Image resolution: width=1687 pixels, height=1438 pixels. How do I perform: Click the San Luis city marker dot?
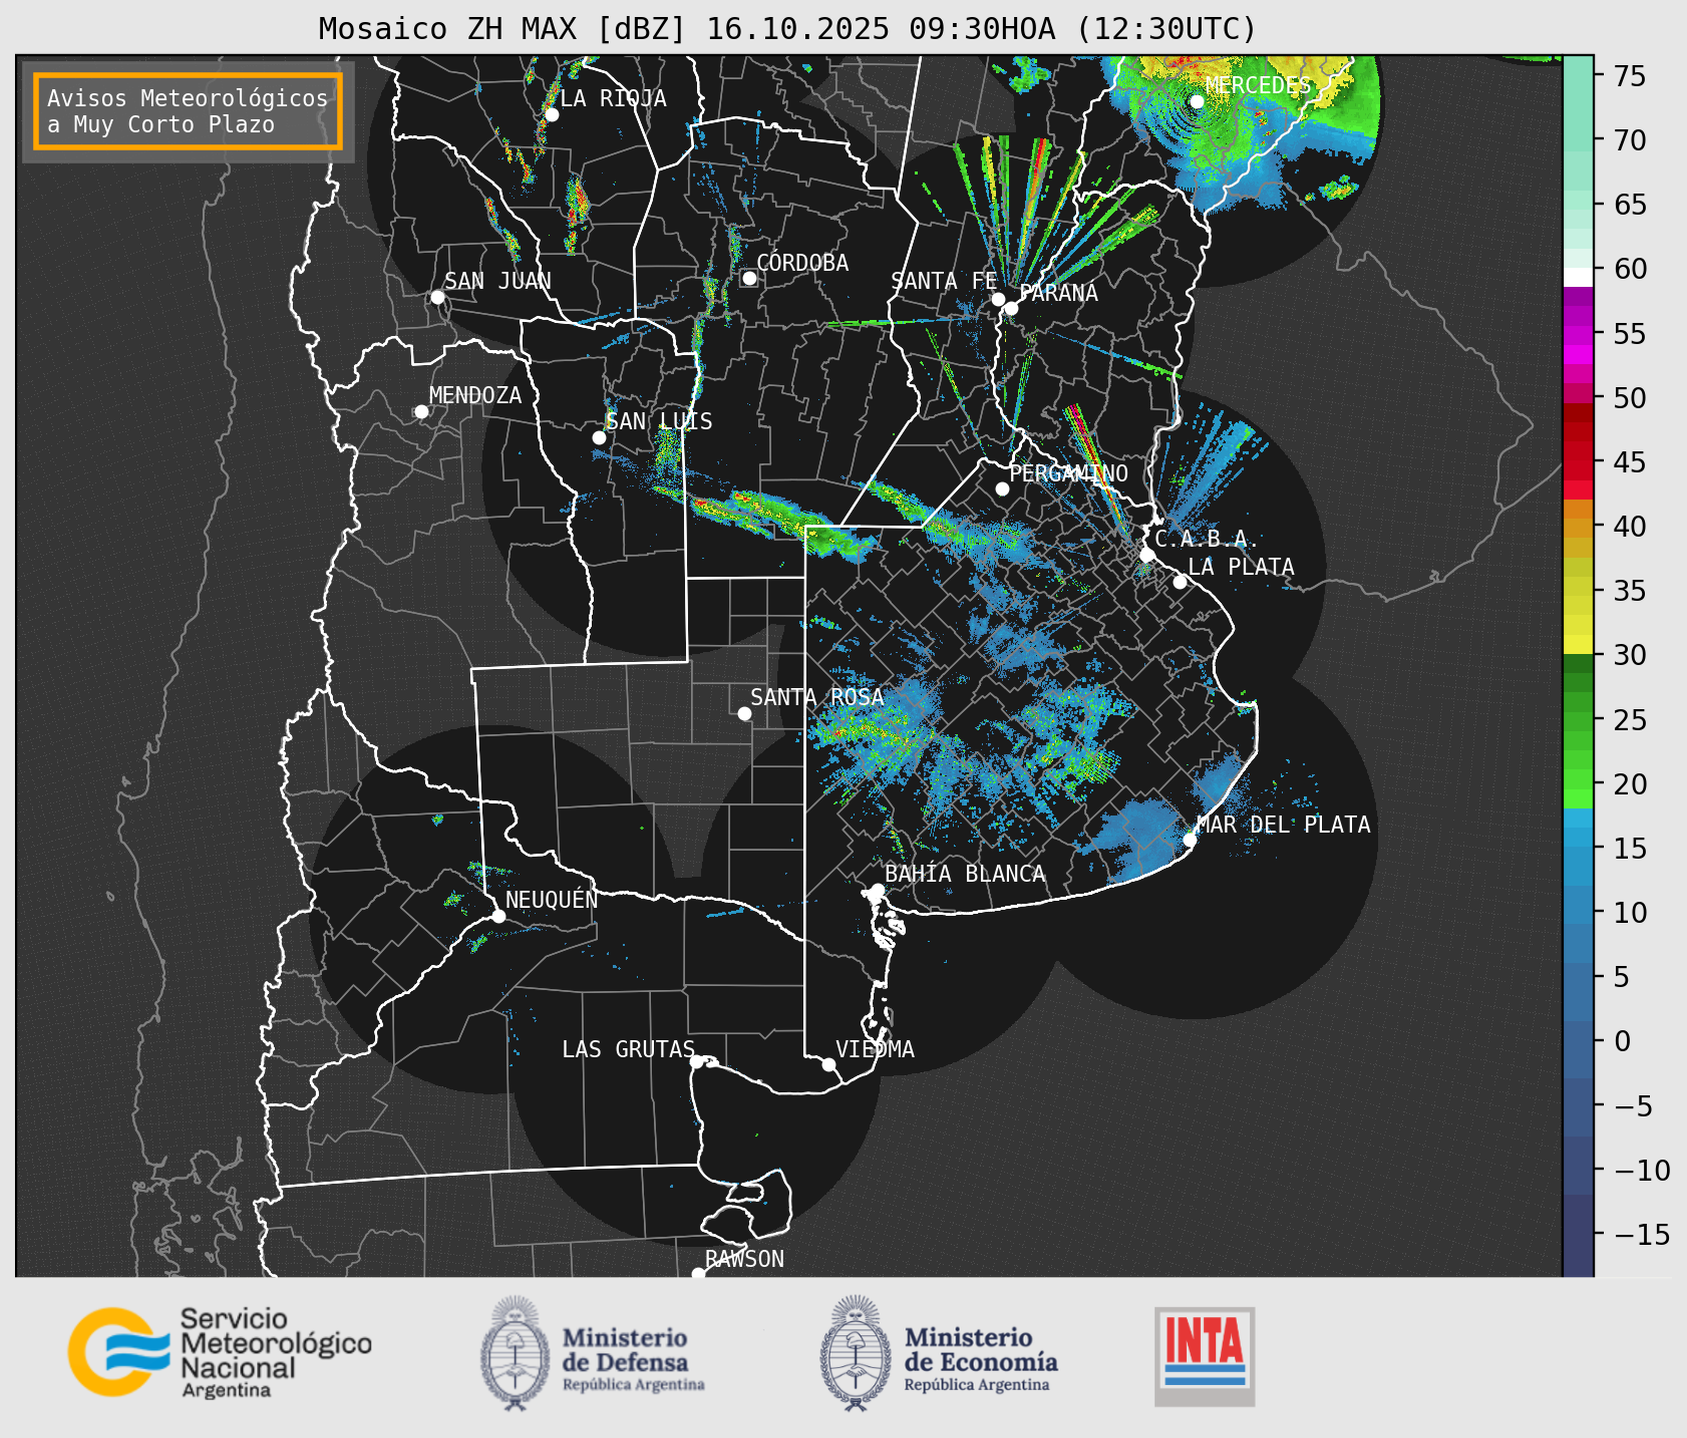(599, 438)
